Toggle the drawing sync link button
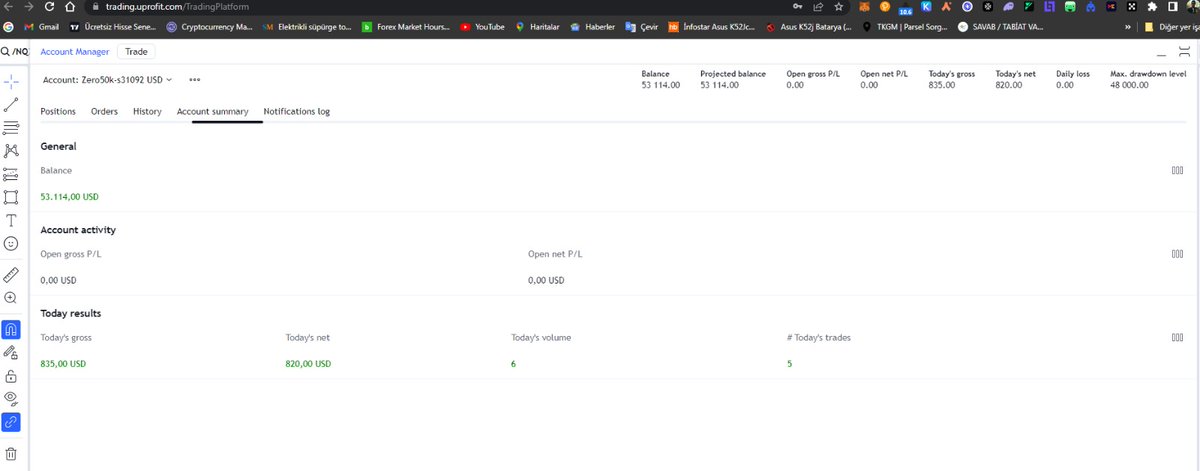This screenshot has height=471, width=1200. click(x=11, y=422)
